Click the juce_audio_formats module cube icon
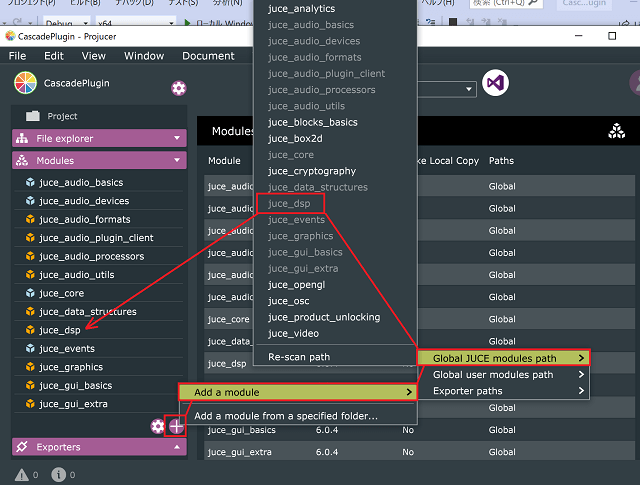 pyautogui.click(x=30, y=219)
